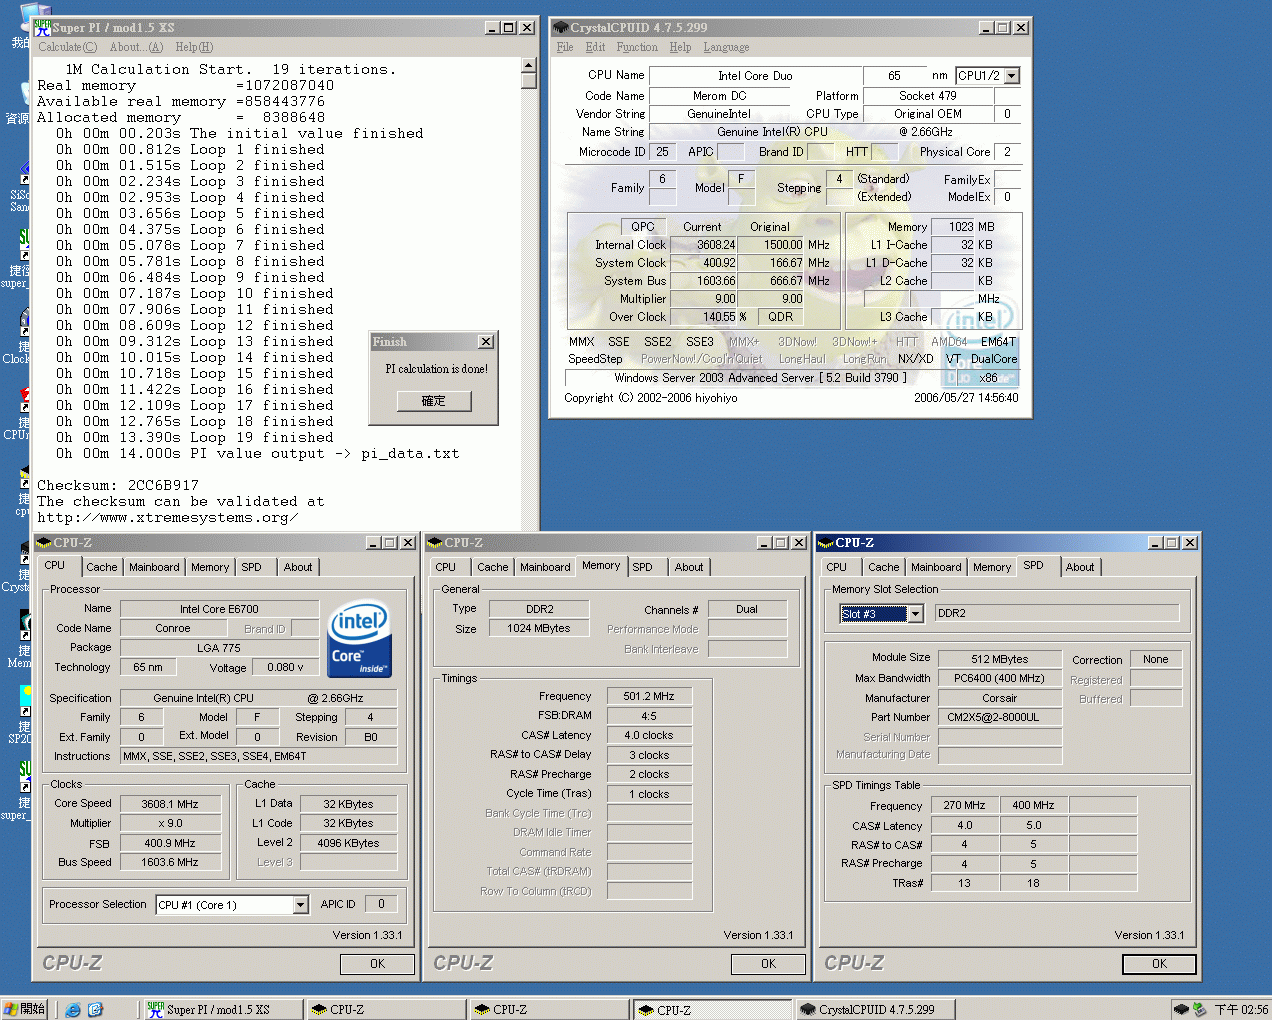Click OK in CPU-Z window with Processor Selection
The image size is (1272, 1020).
point(377,964)
